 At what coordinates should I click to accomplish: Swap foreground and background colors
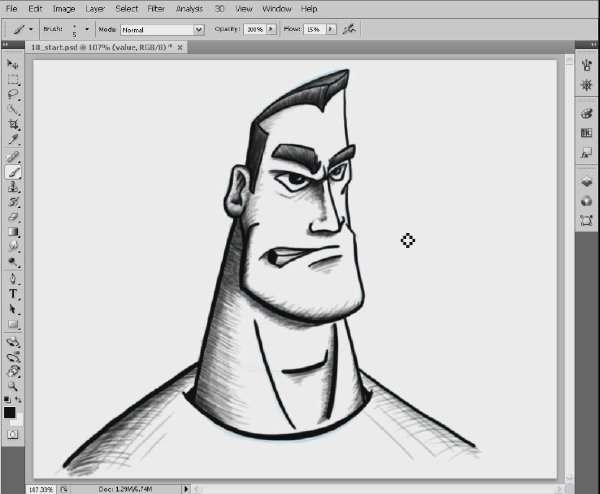click(18, 399)
